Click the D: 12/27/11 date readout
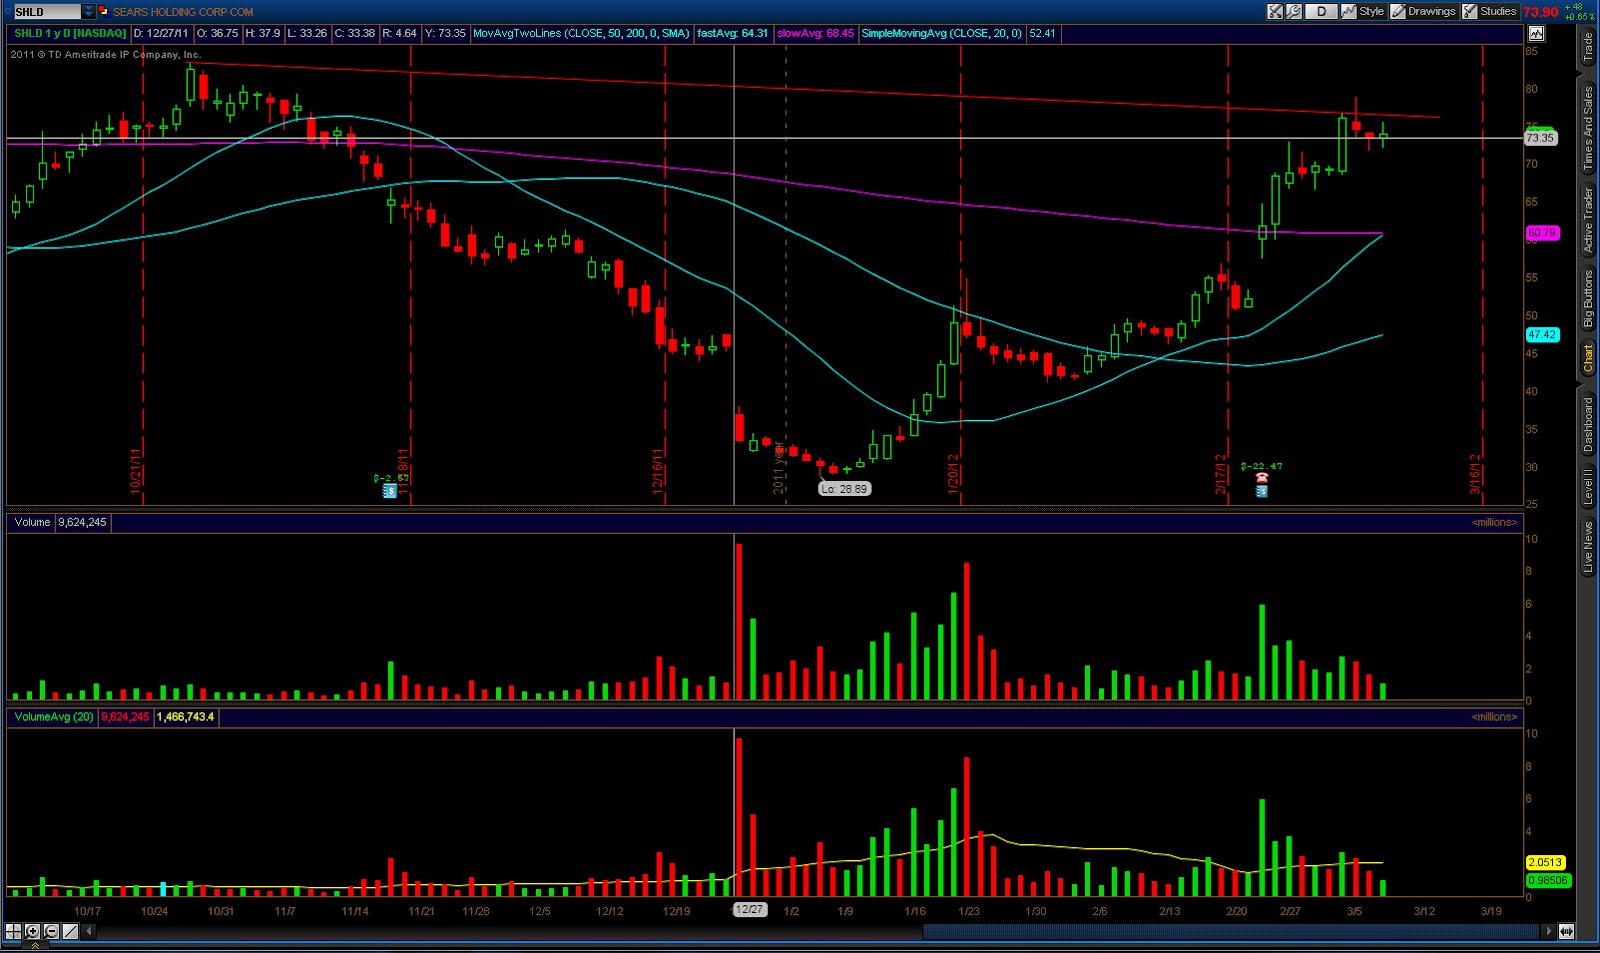The image size is (1600, 953). [161, 33]
